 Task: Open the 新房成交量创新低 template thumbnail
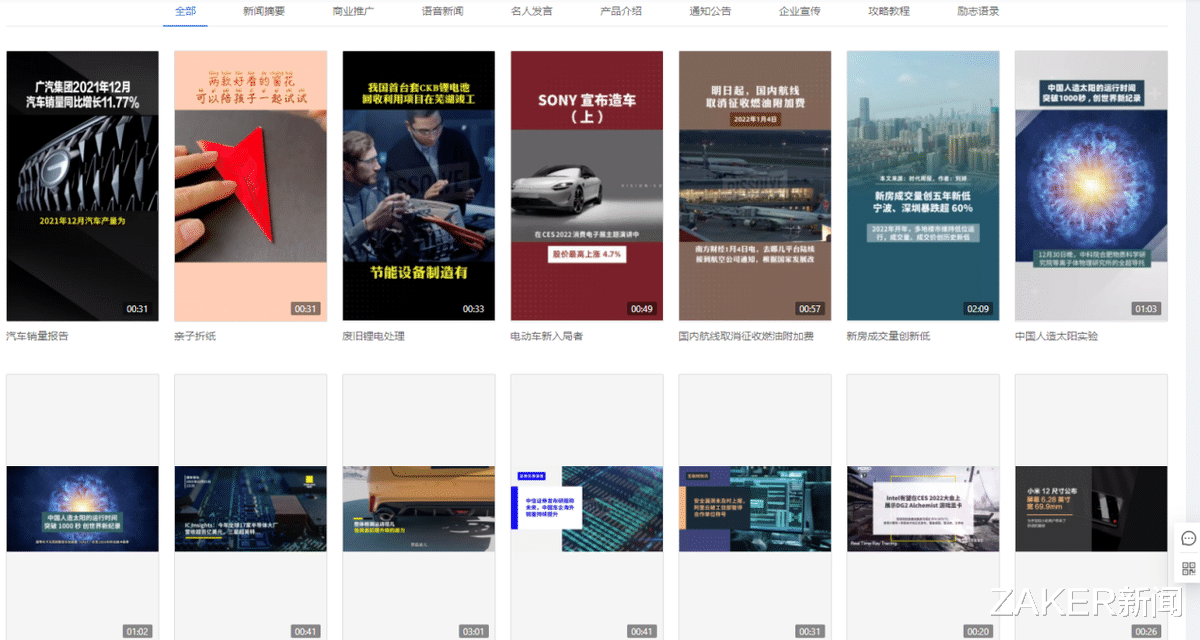click(923, 186)
